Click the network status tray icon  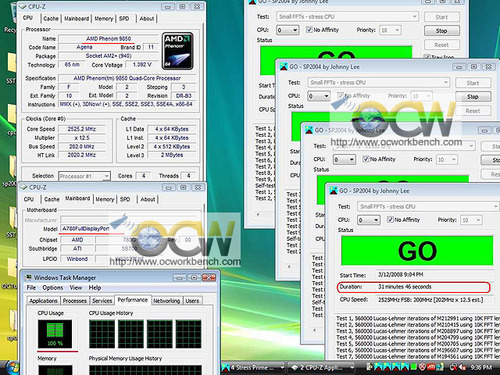pos(453,367)
